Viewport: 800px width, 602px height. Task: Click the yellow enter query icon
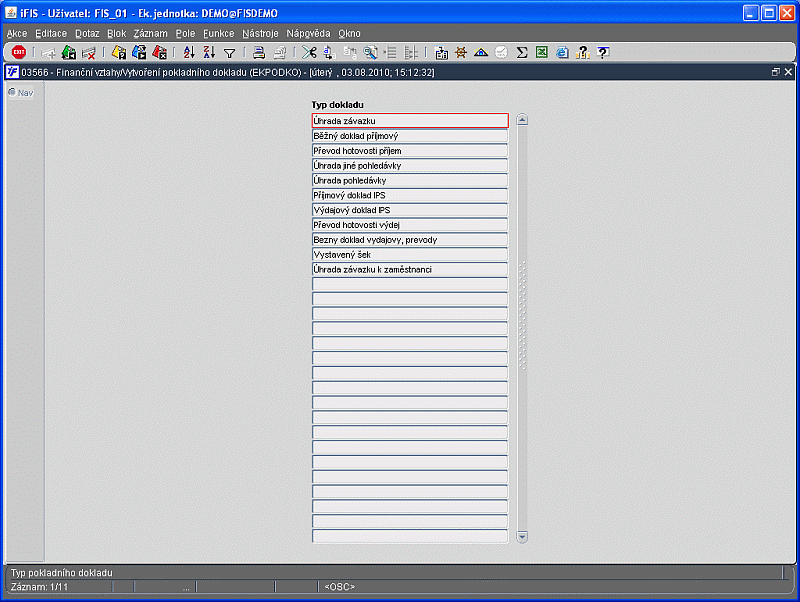pyautogui.click(x=119, y=52)
